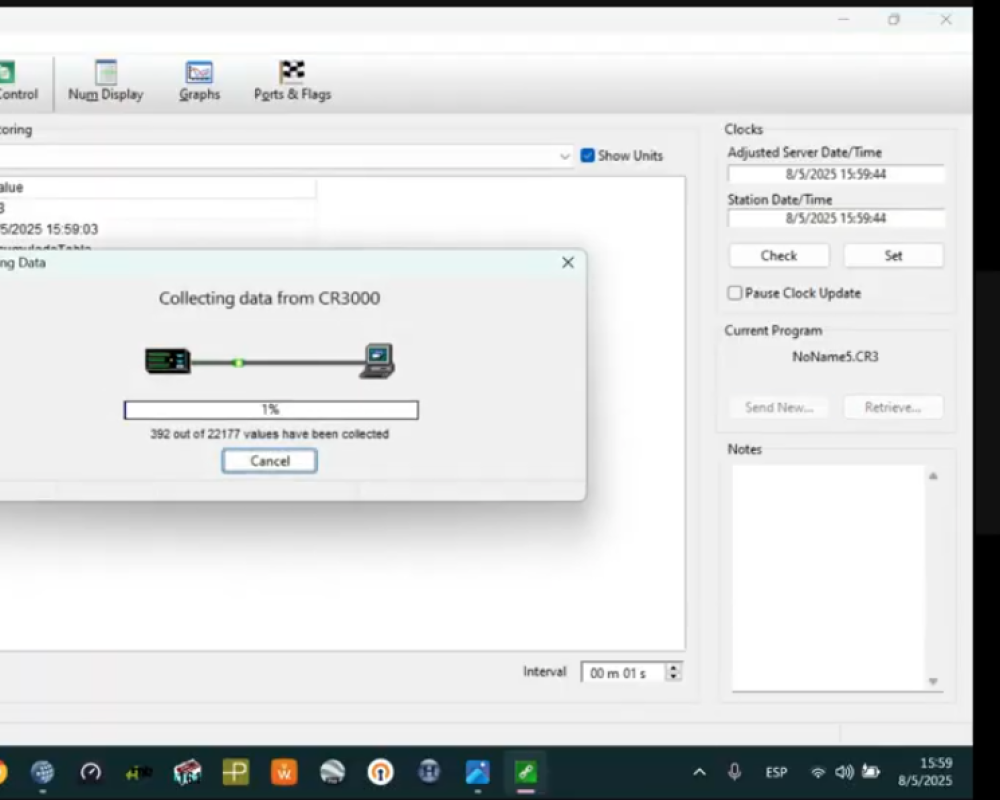Enable the Pause Clock Update checkbox
The height and width of the screenshot is (800, 1000).
[x=735, y=293]
